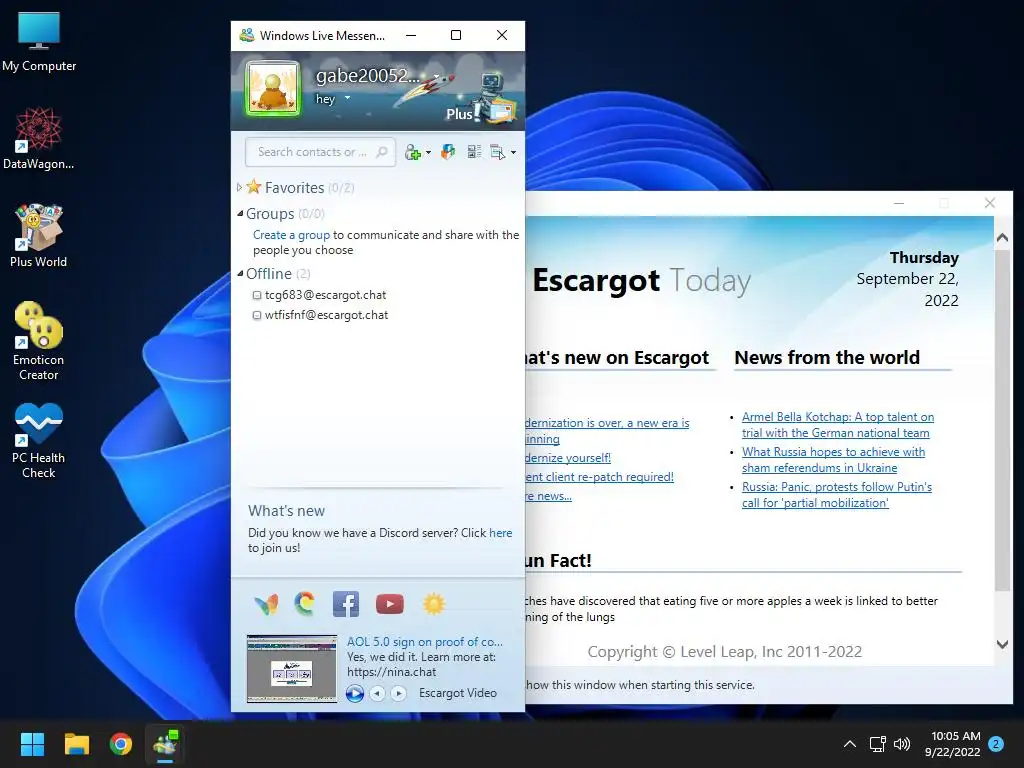The width and height of the screenshot is (1024, 768).
Task: Open Armel Bella Kotchap news link
Action: tap(838, 424)
